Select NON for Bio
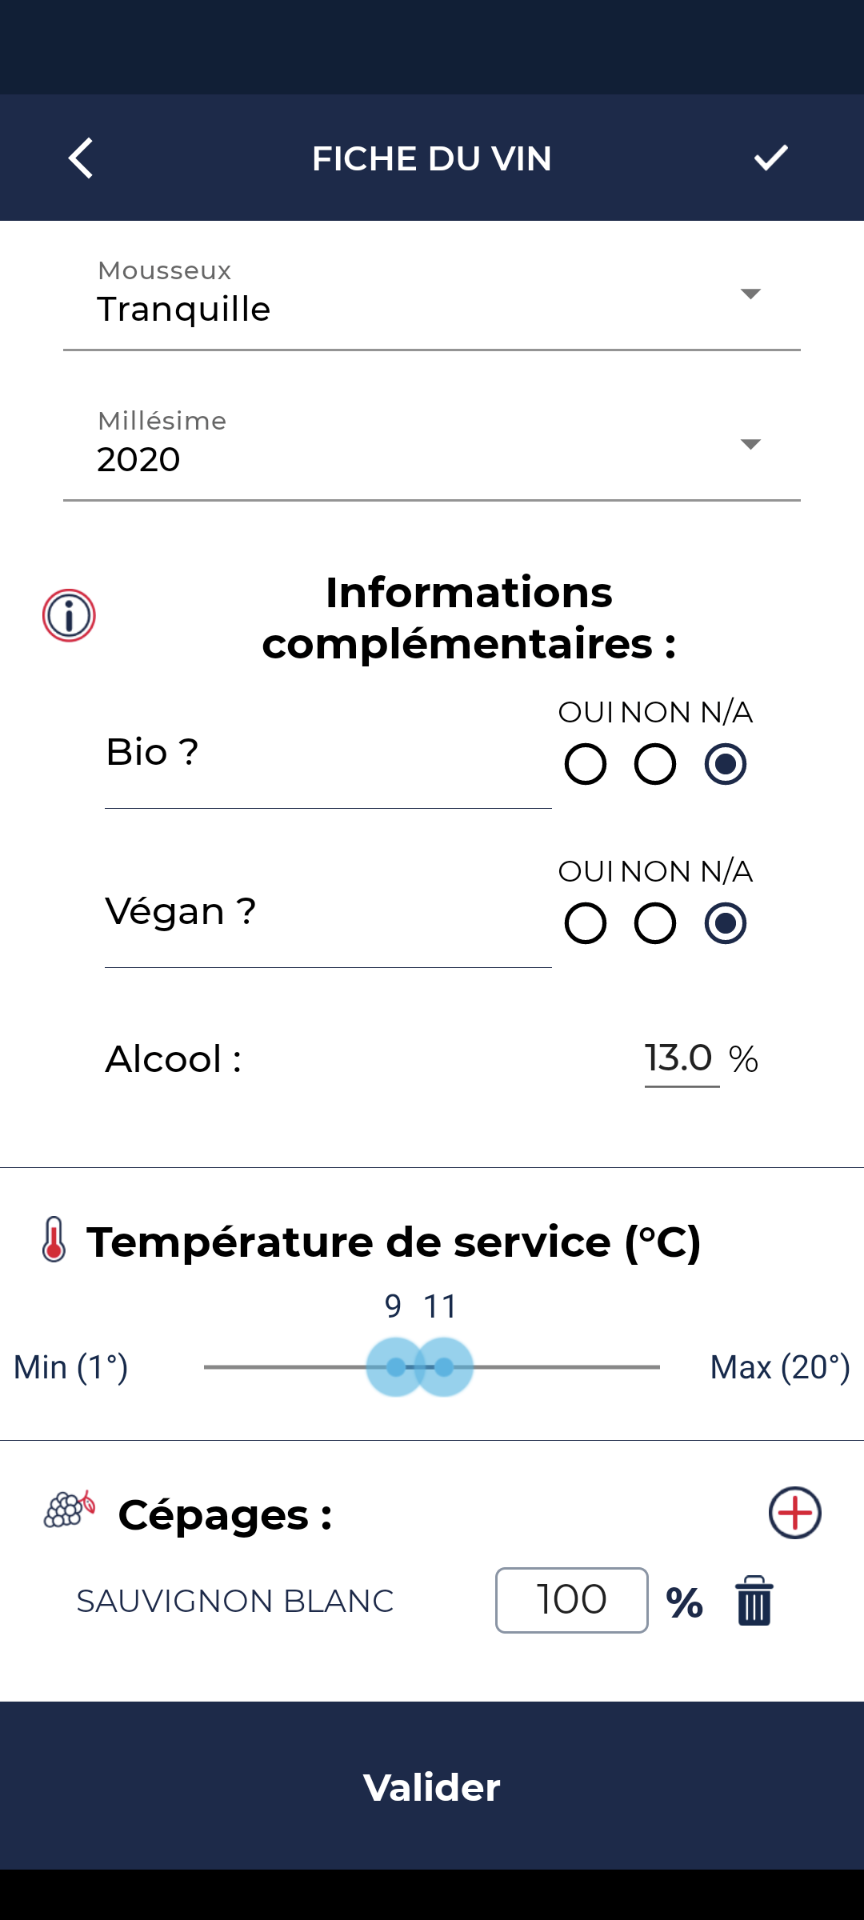This screenshot has height=1920, width=864. (x=655, y=765)
